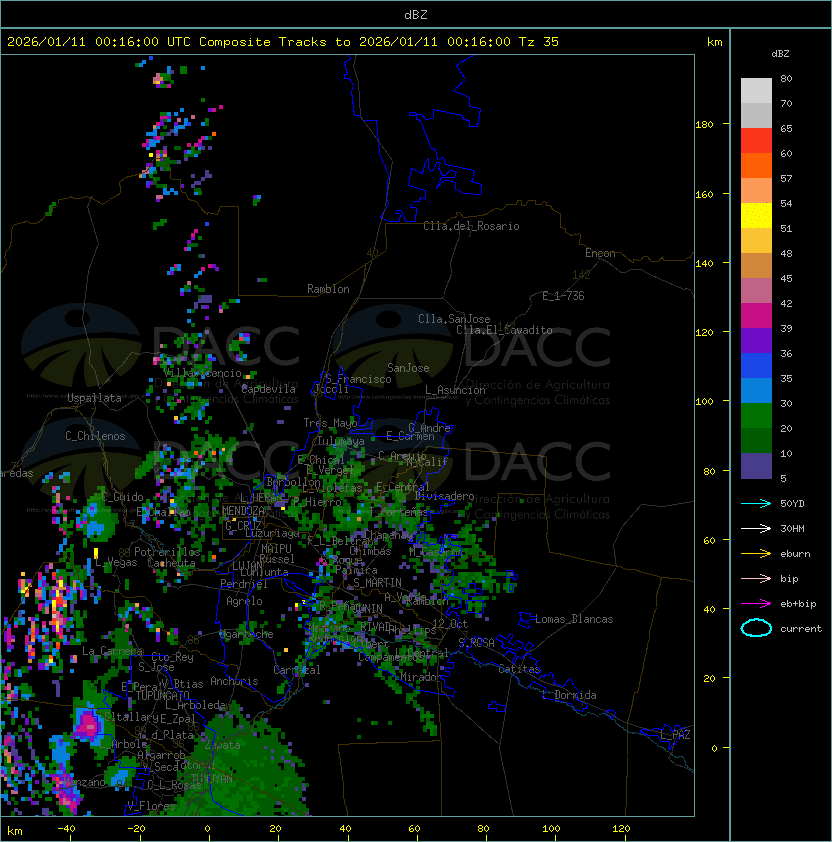Click the 100 km vertical axis tick label
832x842 pixels.
[x=704, y=402]
